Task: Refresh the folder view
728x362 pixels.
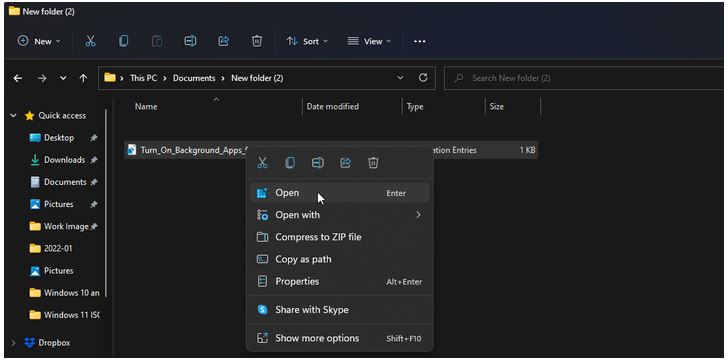Action: point(423,78)
